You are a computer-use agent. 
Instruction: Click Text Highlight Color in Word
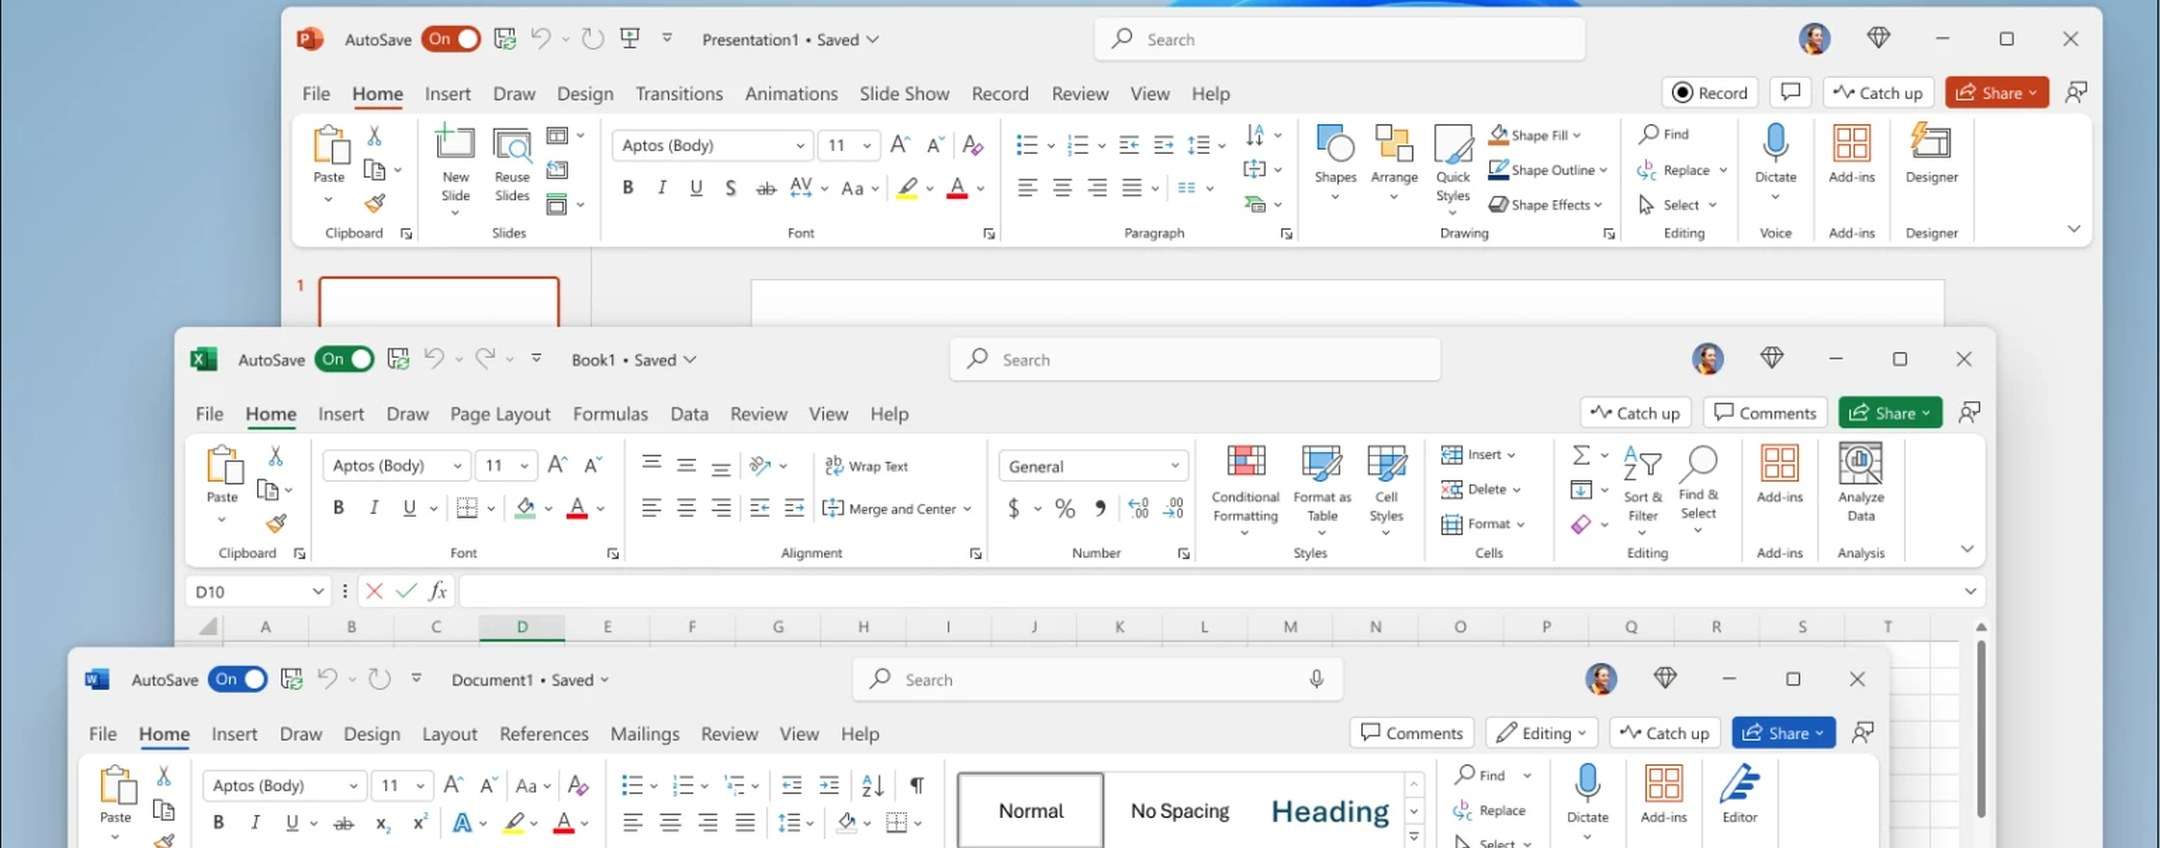point(514,823)
